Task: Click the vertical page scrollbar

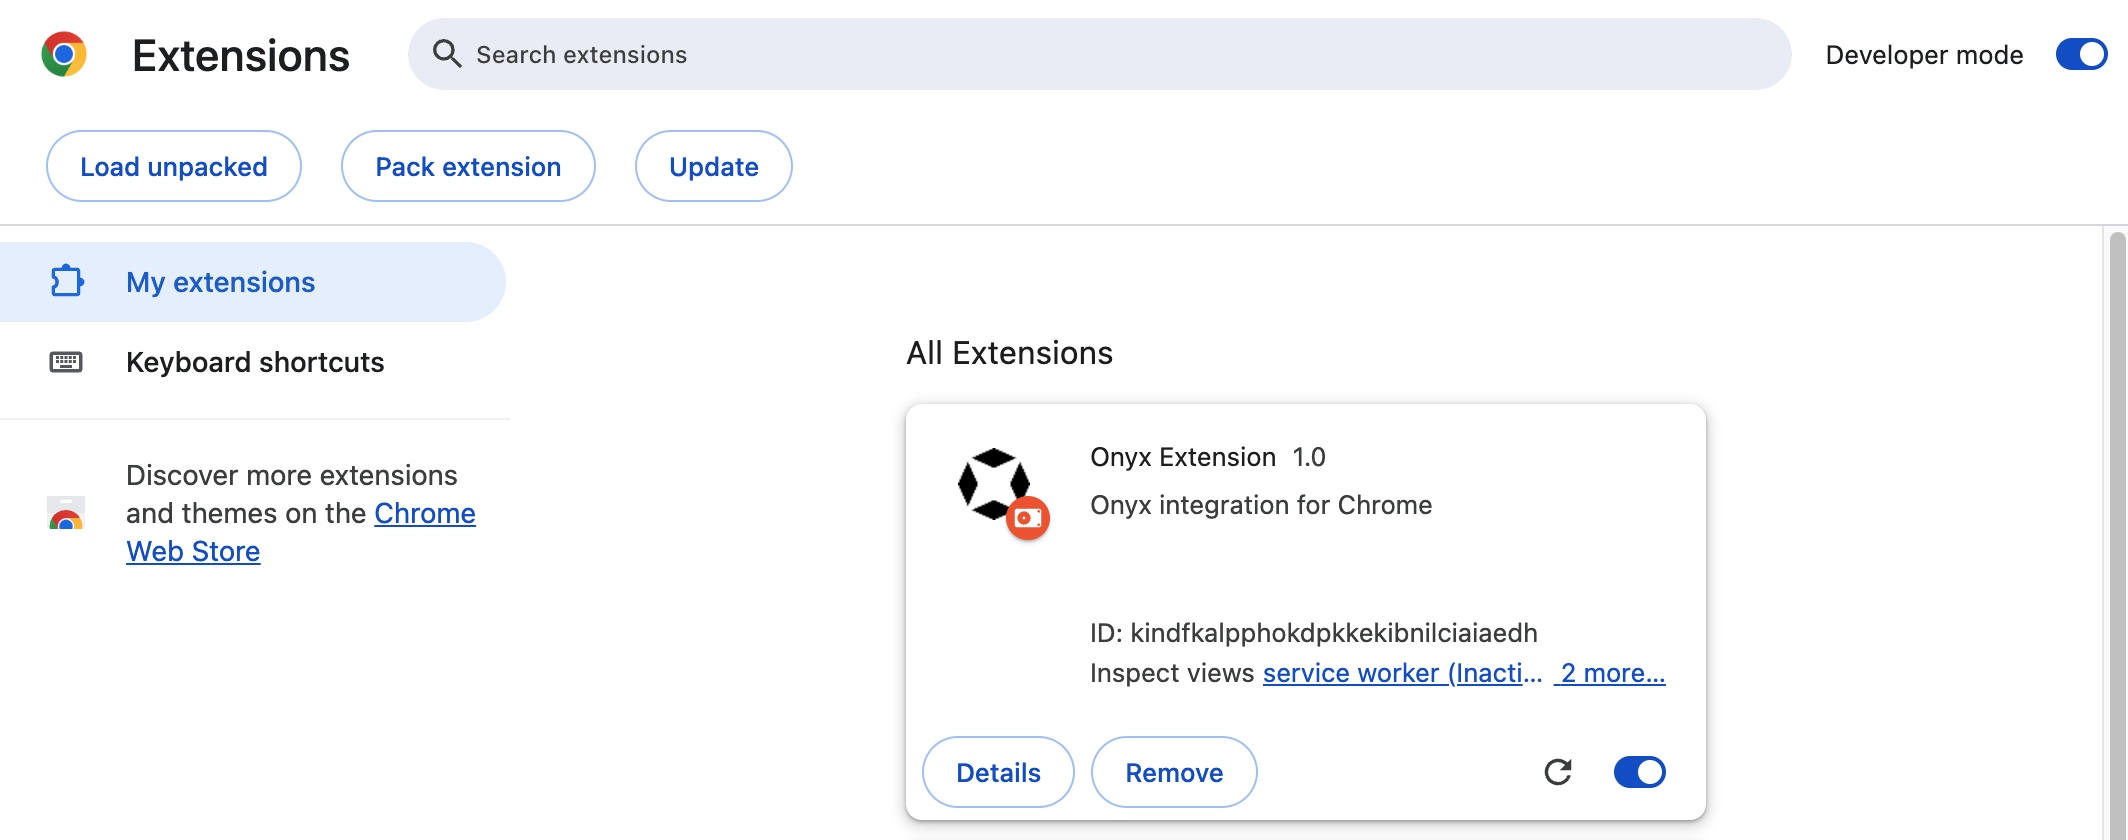Action: coord(2117,535)
